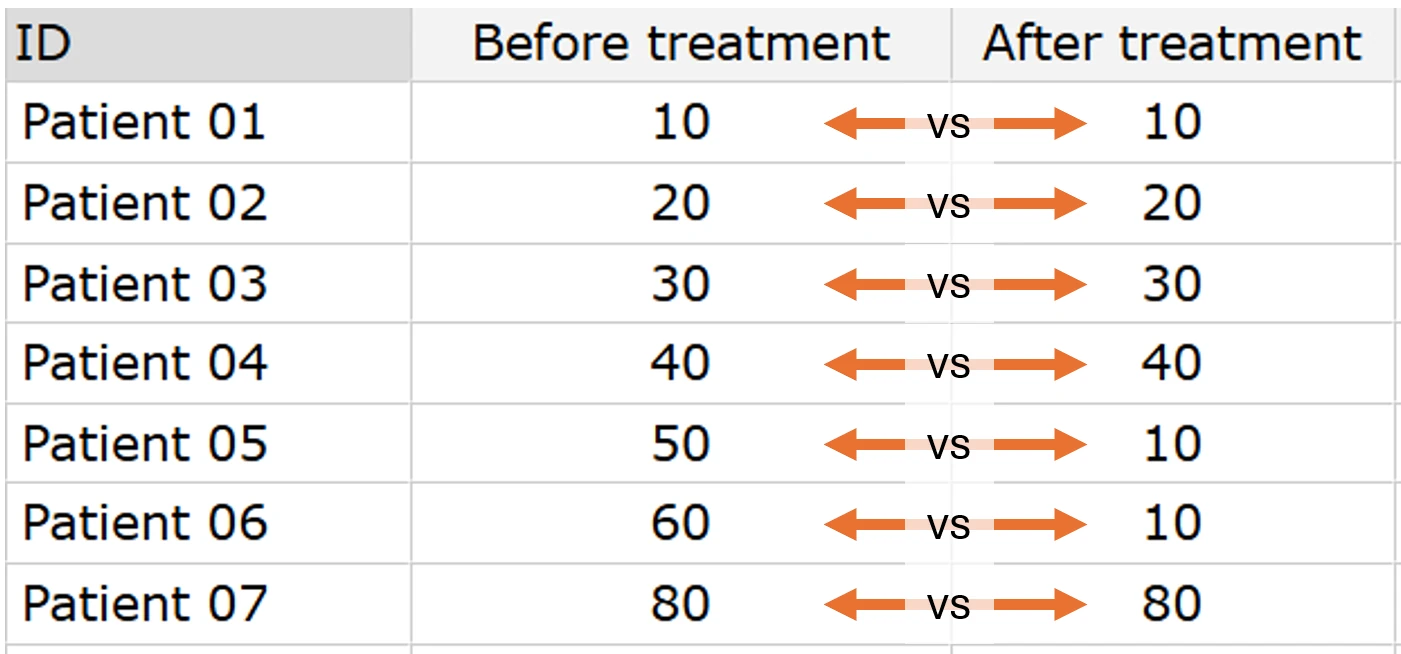
Task: Select the Patient 04 row label
Action: click(x=145, y=363)
